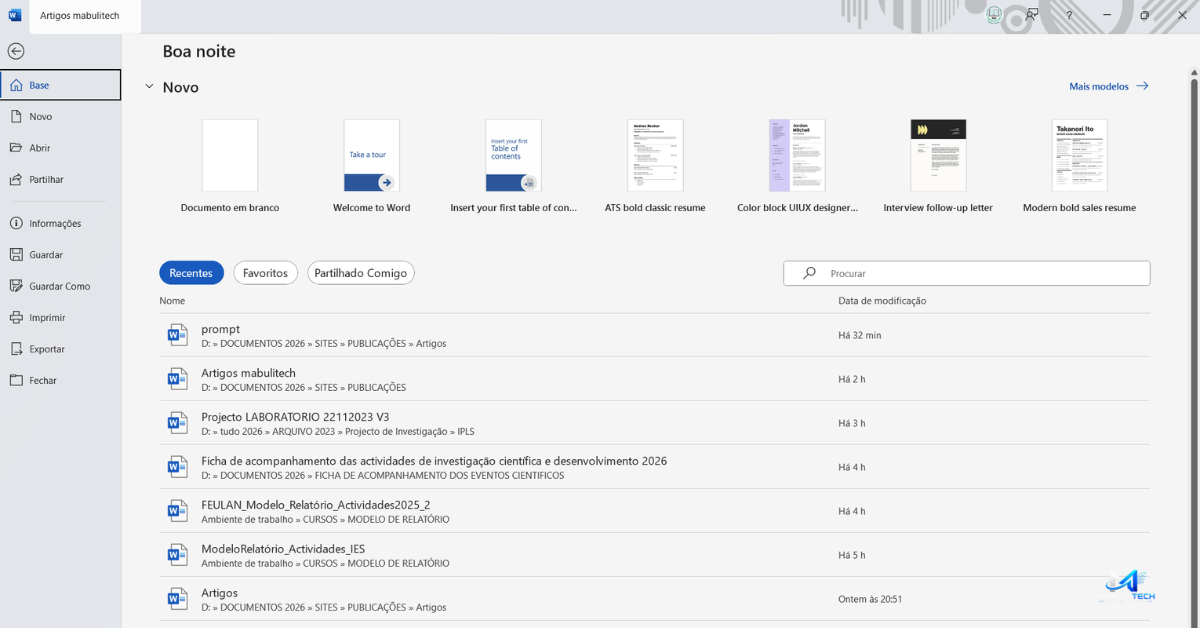The width and height of the screenshot is (1200, 628).
Task: Select Modern bold sales resume template
Action: [1080, 166]
